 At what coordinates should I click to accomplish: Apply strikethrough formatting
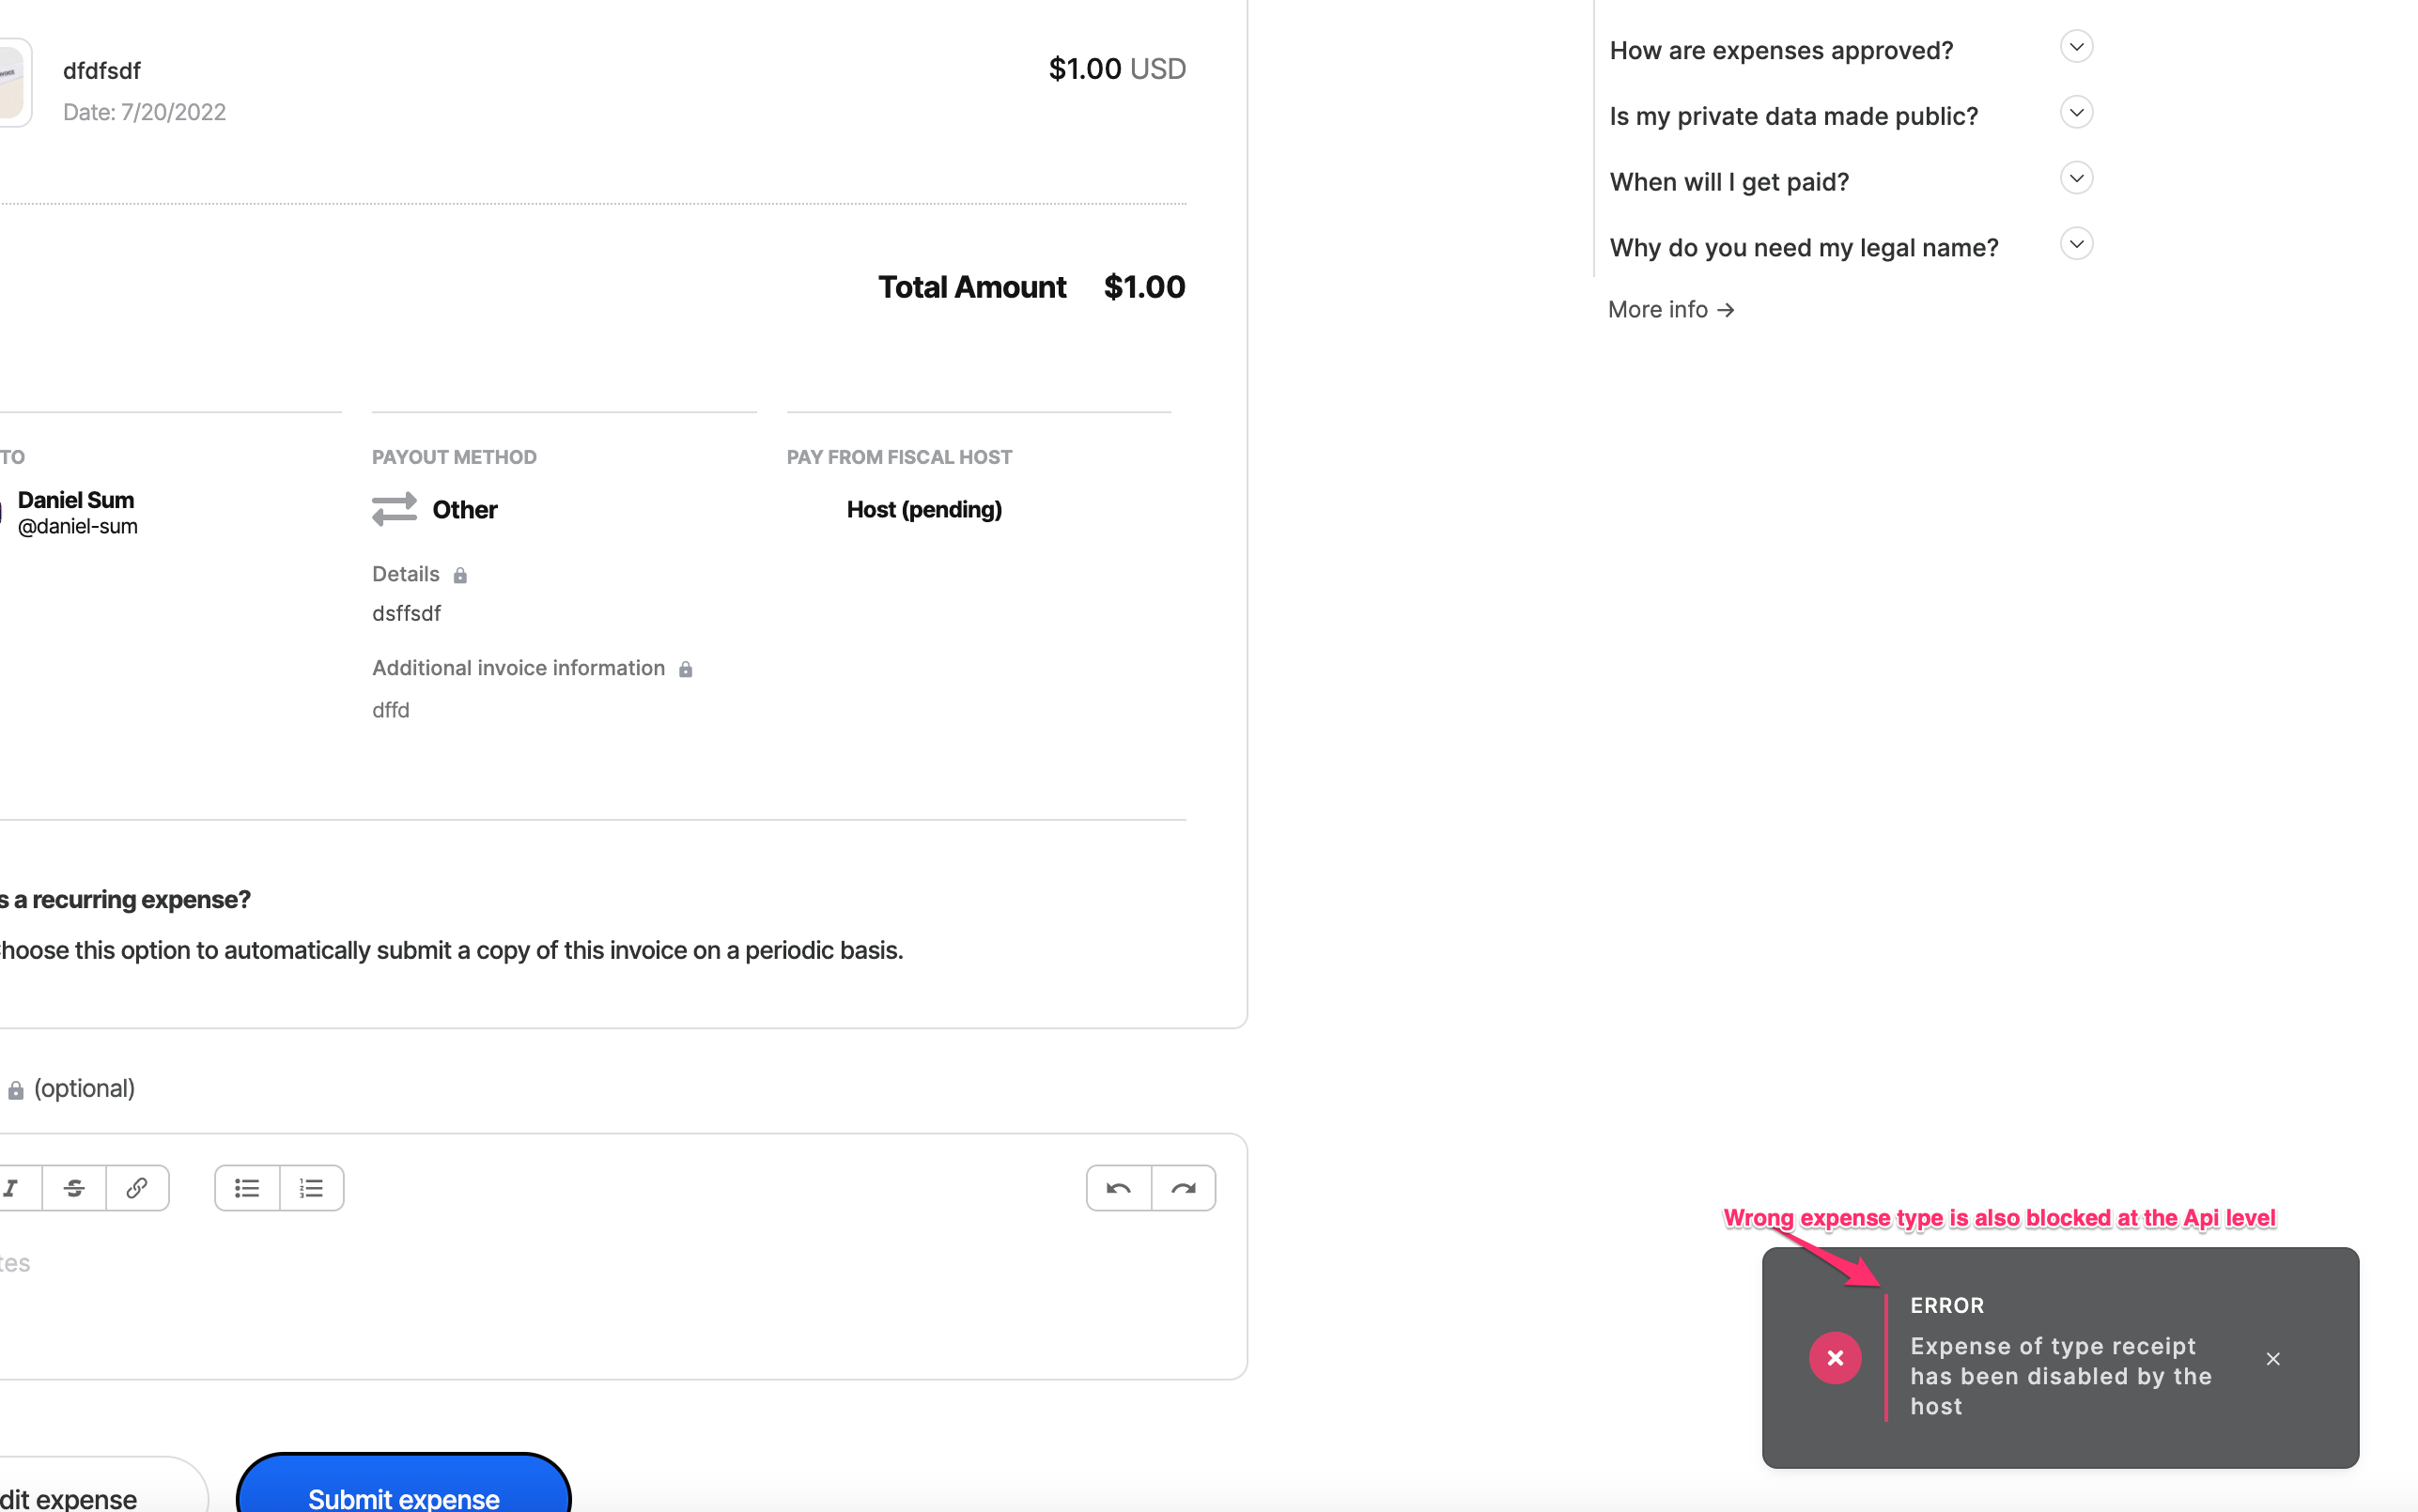click(75, 1188)
